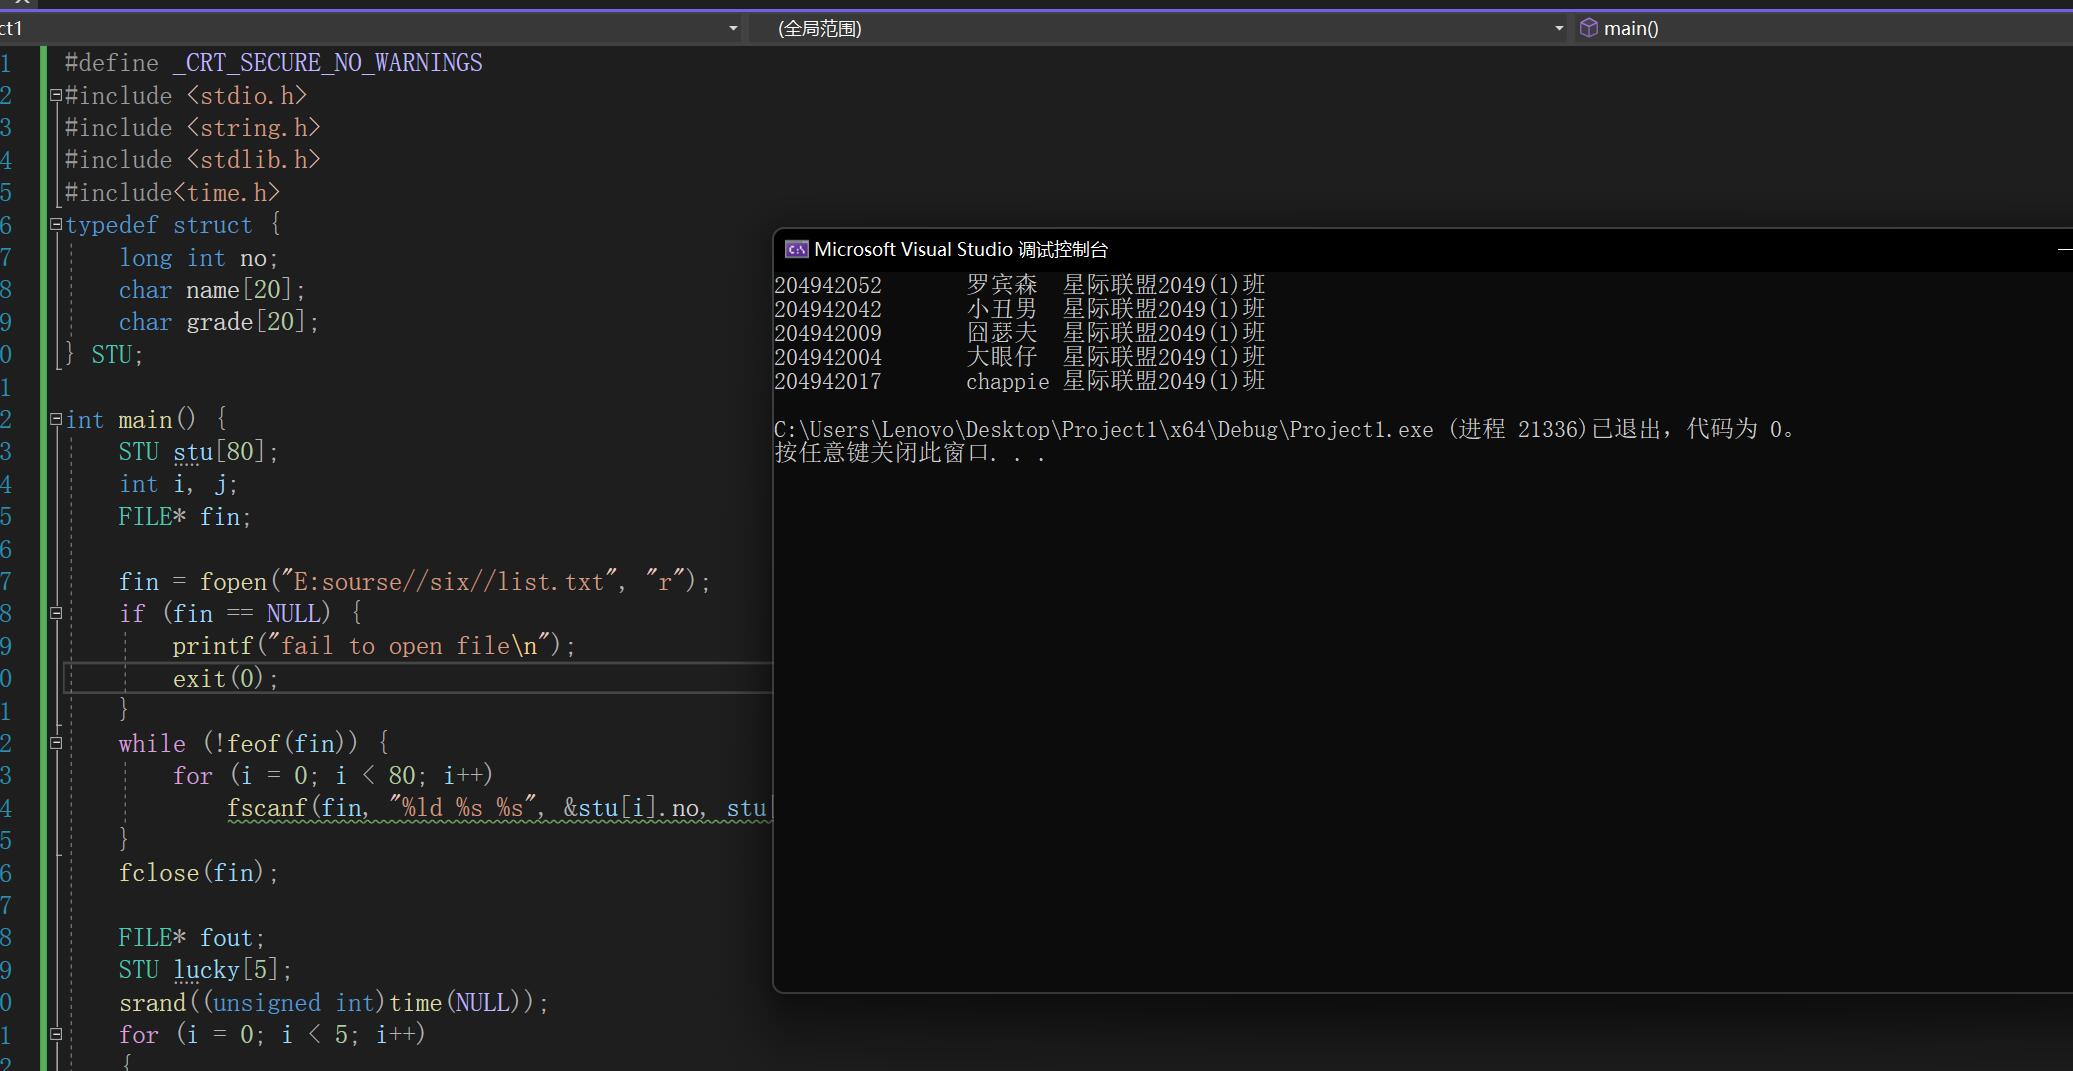Click the 按任意键关闭此窗口 message
Screen dimensions: 2073x1071
[910, 454]
